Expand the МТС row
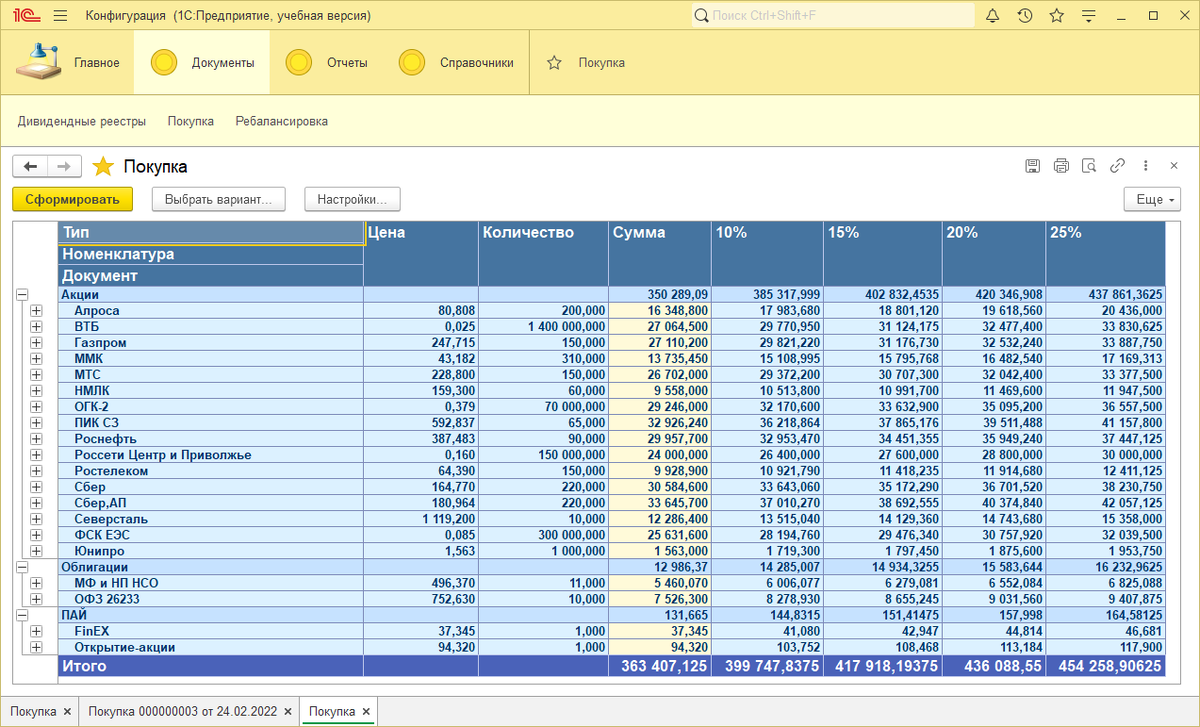Image resolution: width=1200 pixels, height=727 pixels. pos(37,375)
